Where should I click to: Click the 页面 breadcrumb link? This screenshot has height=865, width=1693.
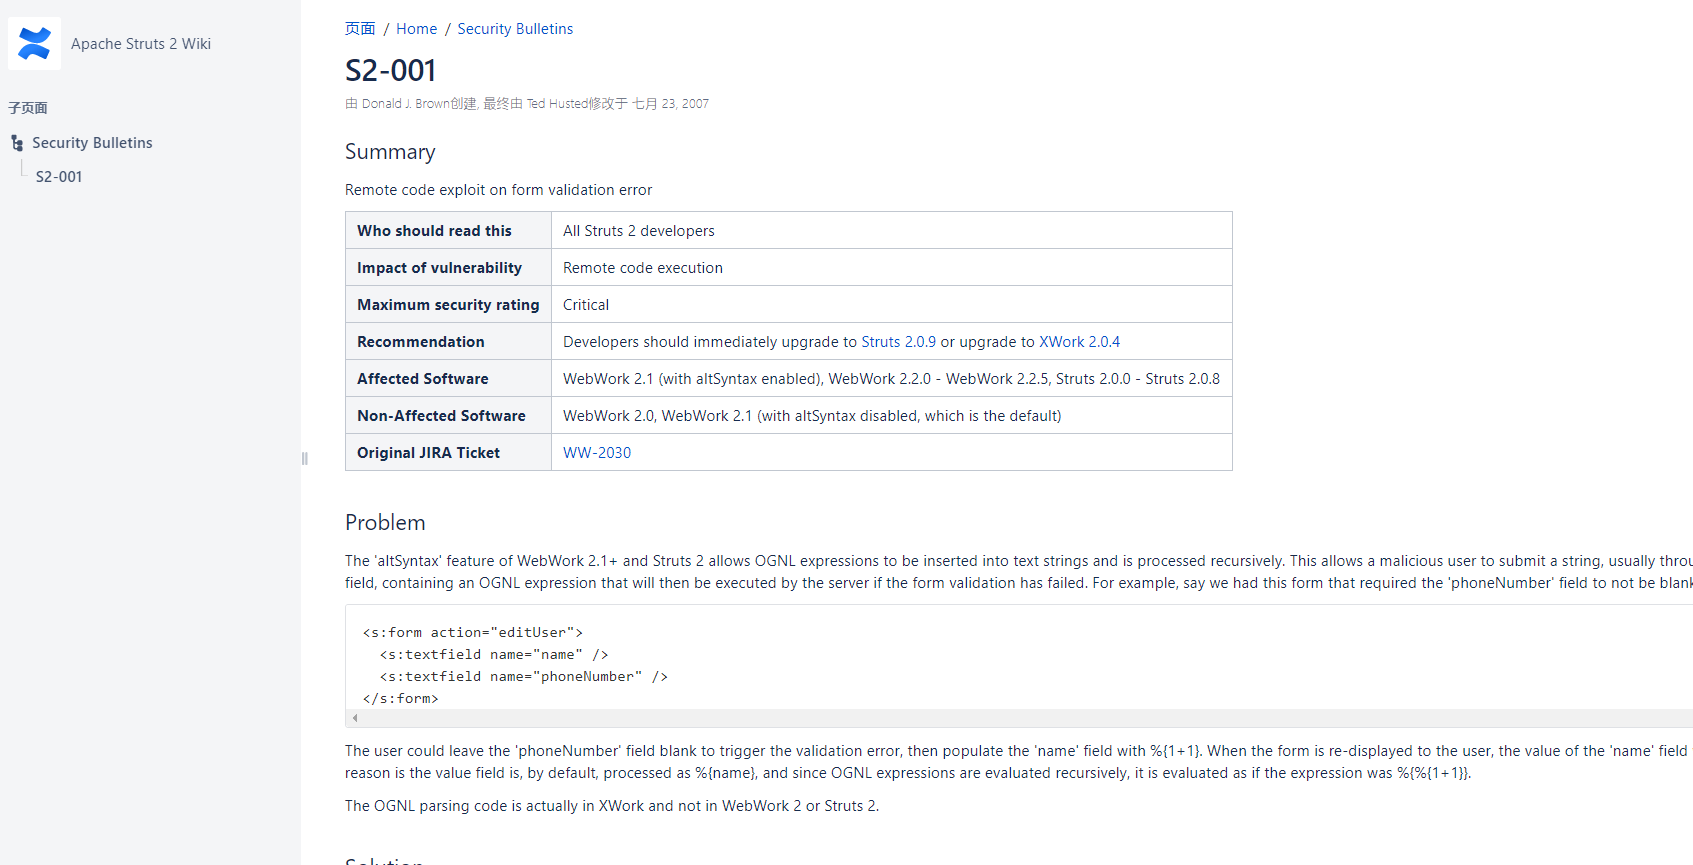coord(360,29)
